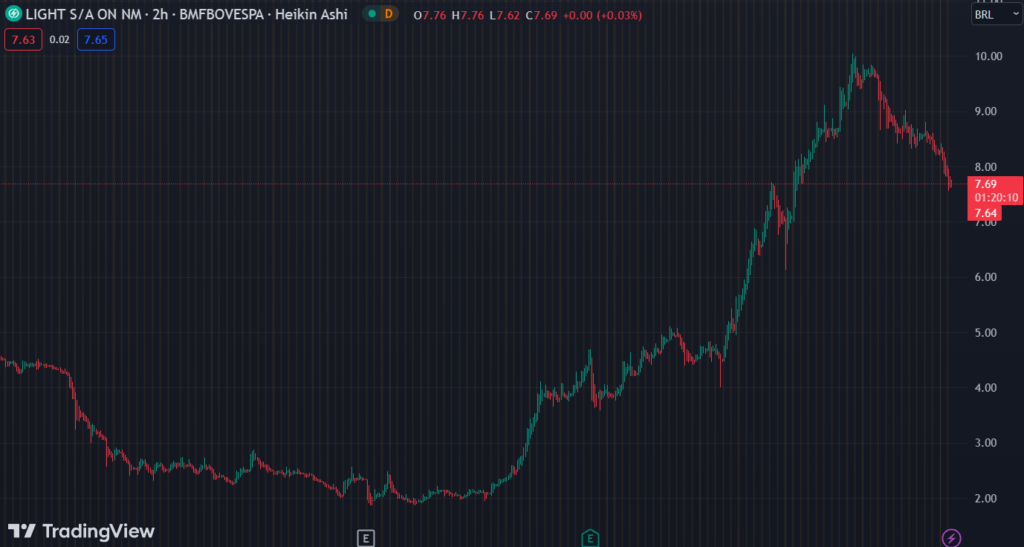
Task: Click the green market status dot
Action: [372, 14]
